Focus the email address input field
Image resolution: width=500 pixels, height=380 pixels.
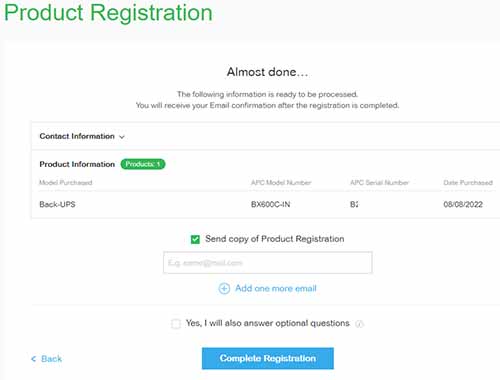[268, 263]
